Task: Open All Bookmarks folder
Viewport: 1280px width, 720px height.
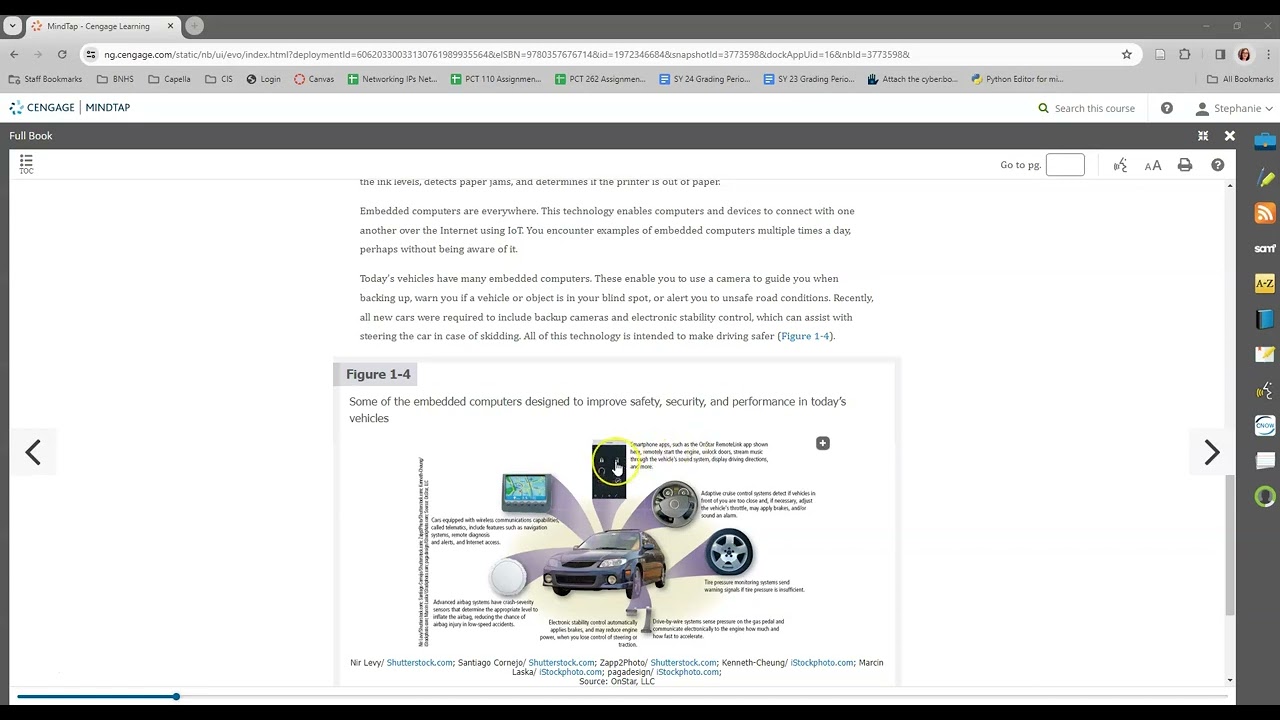Action: tap(1240, 79)
